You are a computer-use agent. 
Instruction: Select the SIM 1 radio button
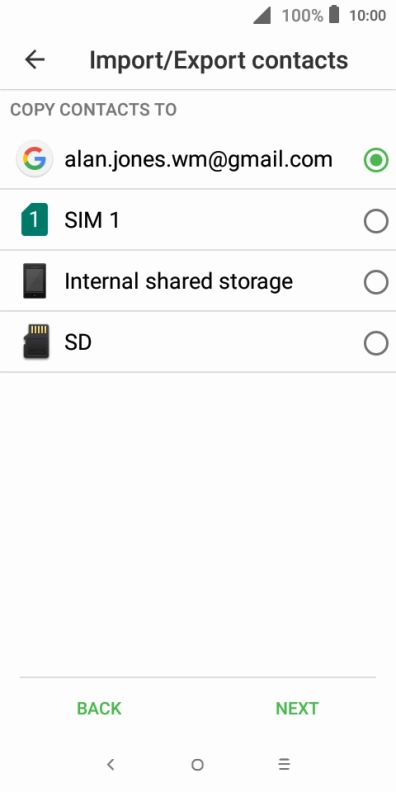(376, 221)
